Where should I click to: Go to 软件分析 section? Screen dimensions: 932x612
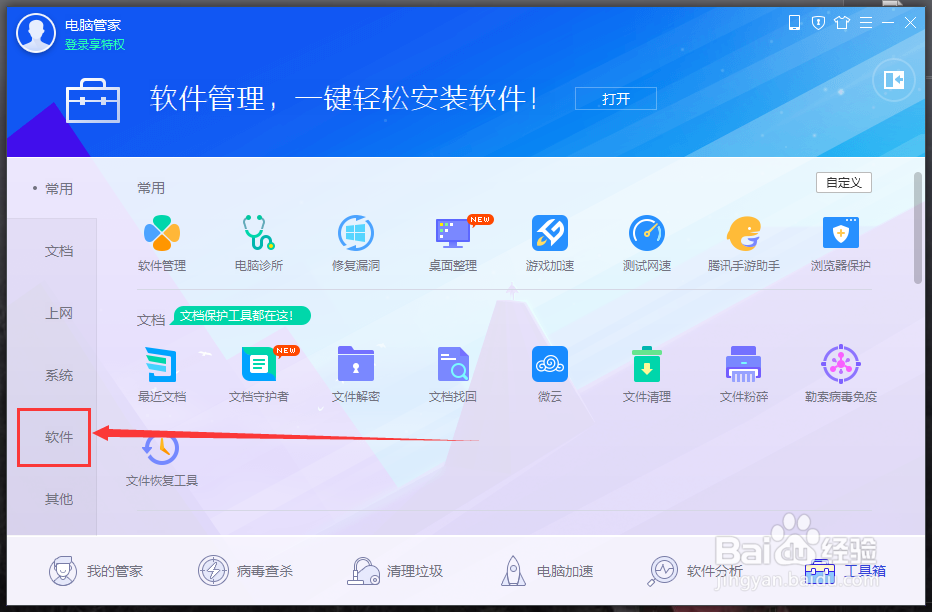[x=695, y=571]
